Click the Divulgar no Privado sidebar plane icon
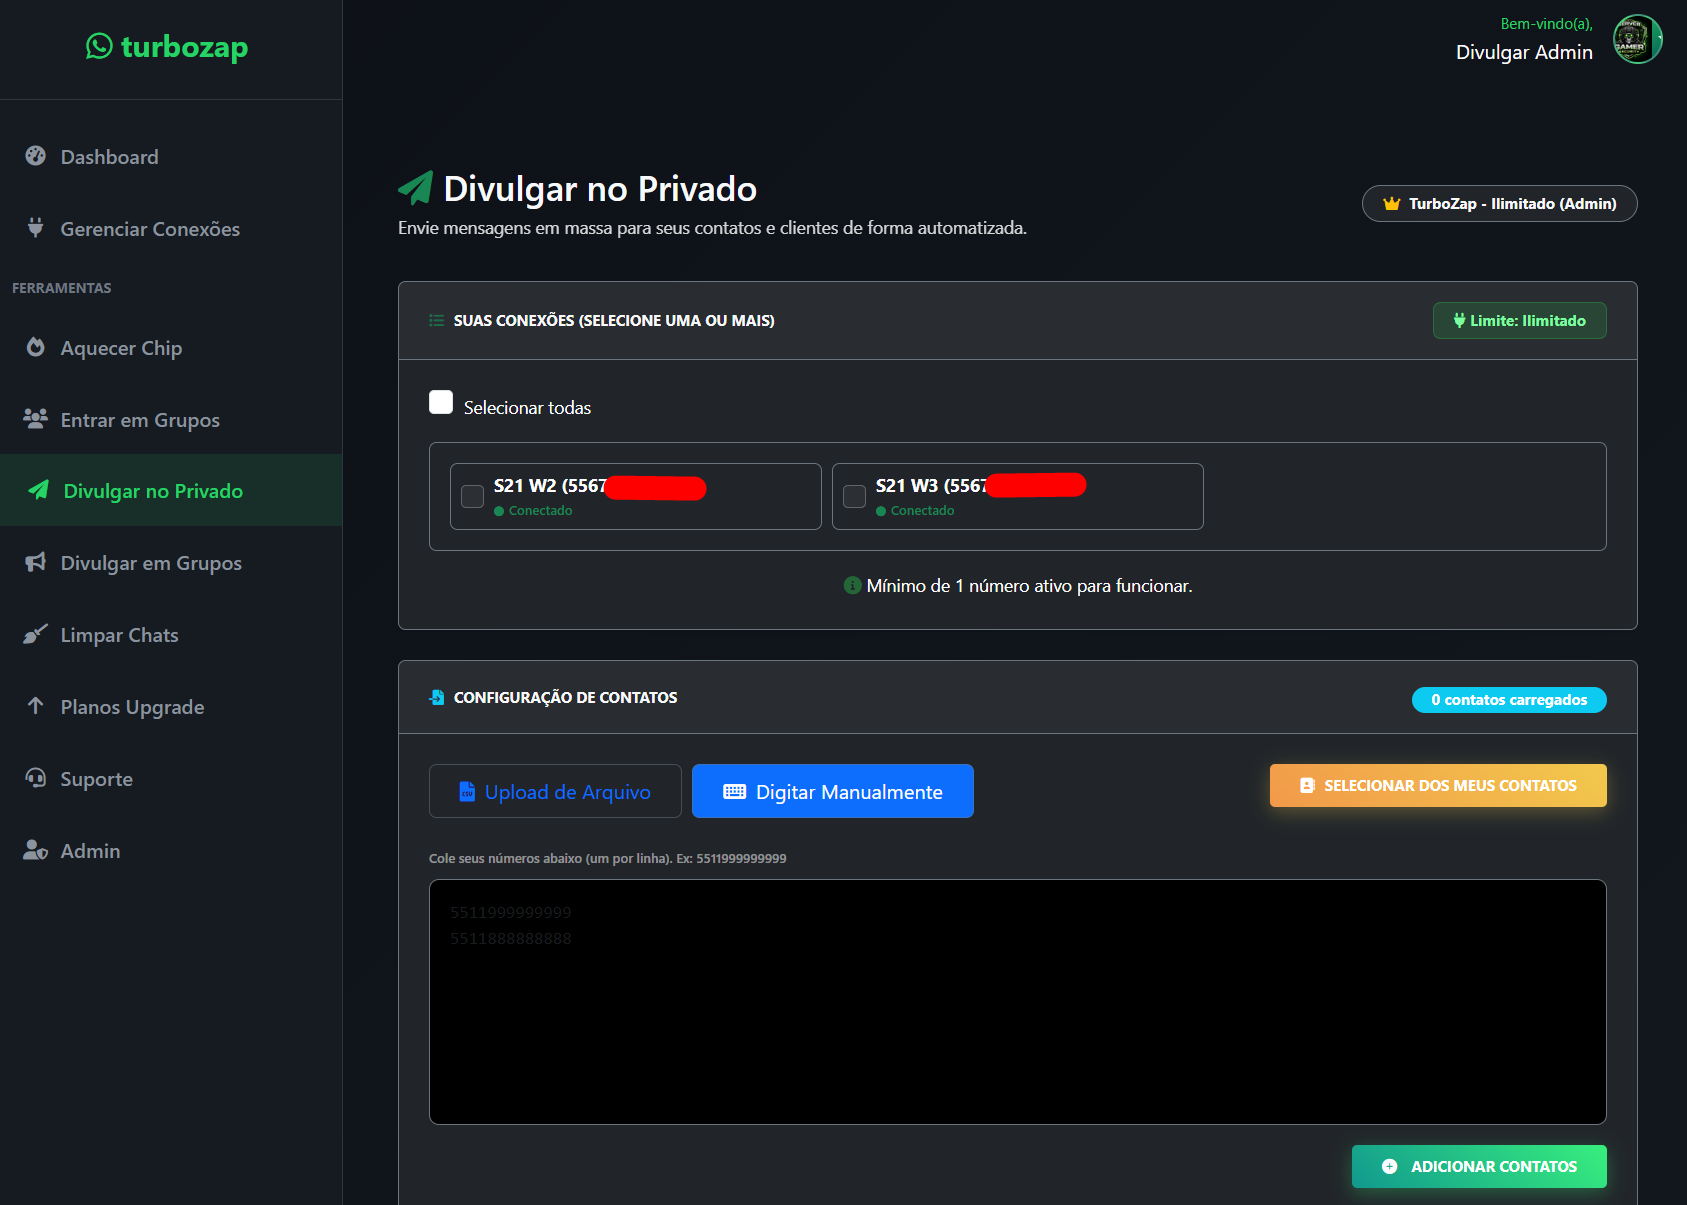Viewport: 1687px width, 1205px height. click(x=39, y=490)
